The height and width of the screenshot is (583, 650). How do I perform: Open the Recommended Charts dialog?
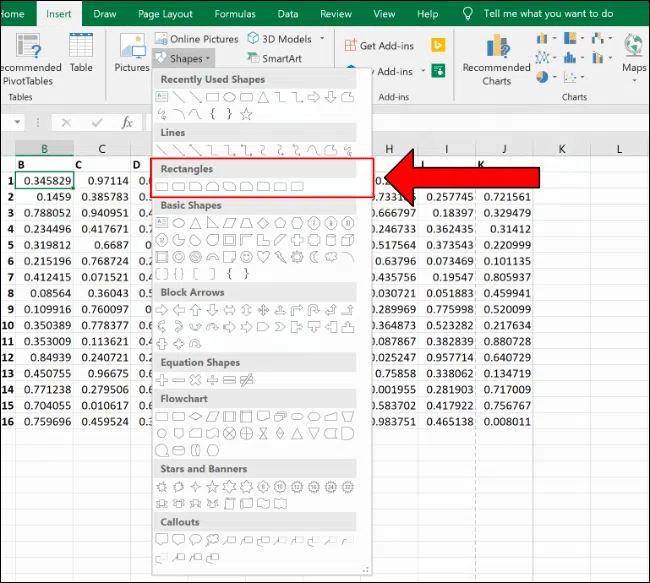click(497, 62)
